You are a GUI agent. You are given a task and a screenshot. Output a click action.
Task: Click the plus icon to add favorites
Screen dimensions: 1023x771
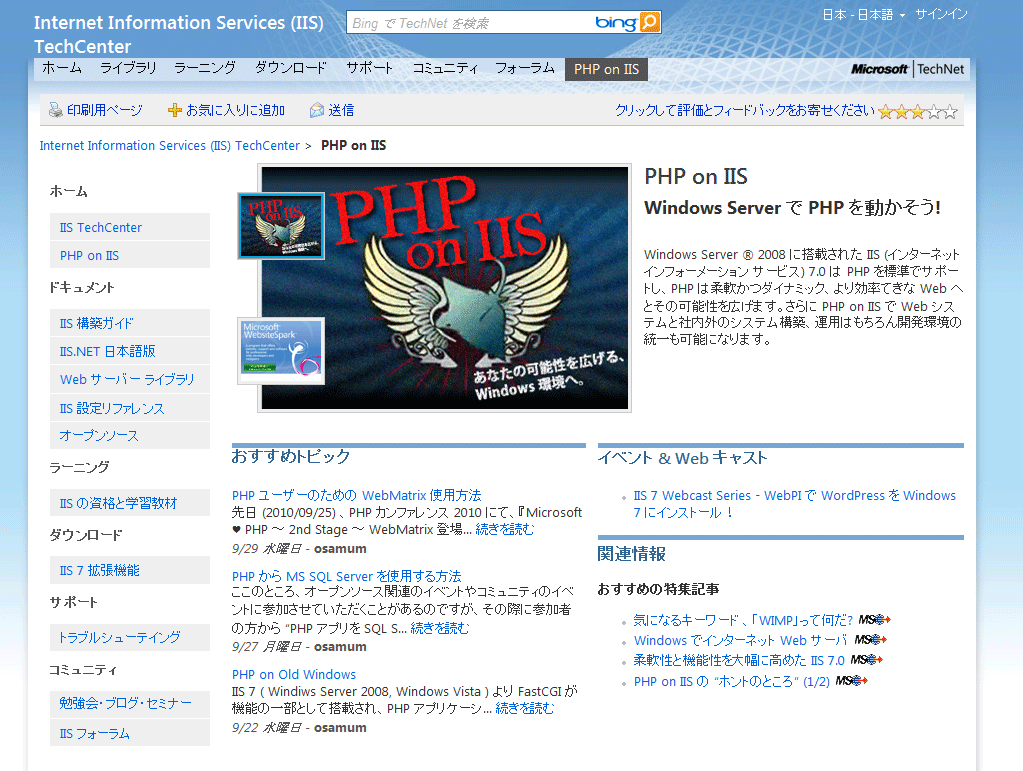174,110
